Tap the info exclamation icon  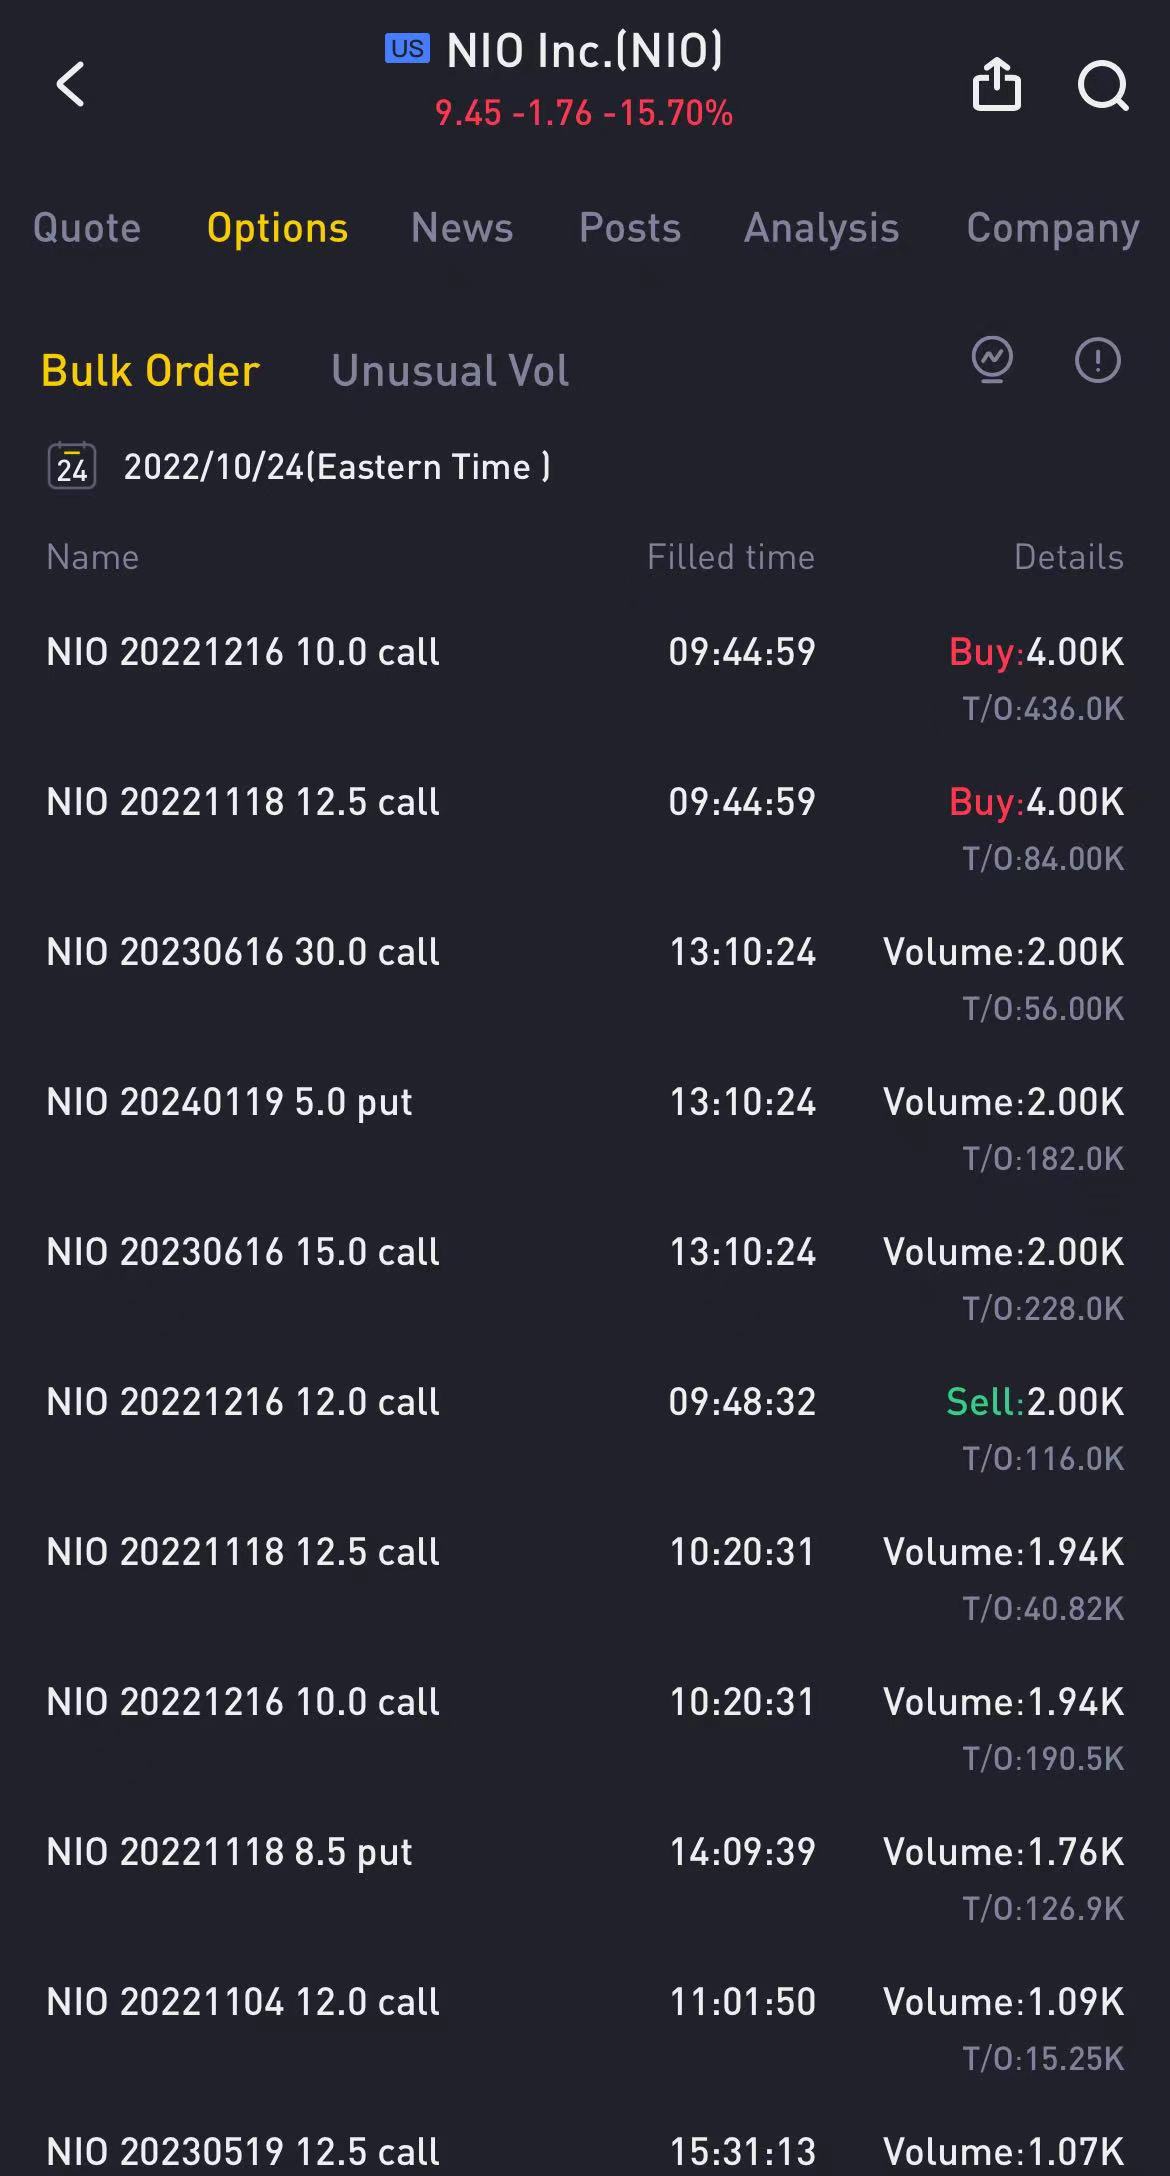click(x=1098, y=360)
